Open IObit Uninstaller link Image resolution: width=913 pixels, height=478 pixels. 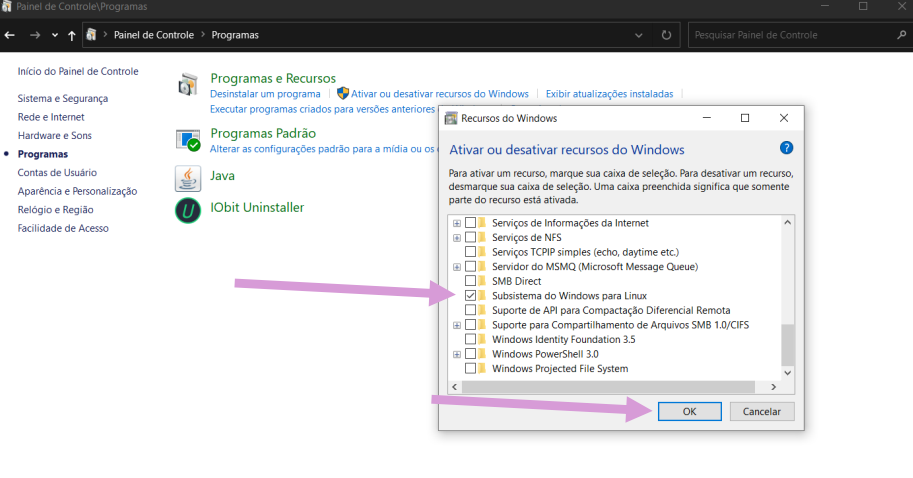pos(257,207)
